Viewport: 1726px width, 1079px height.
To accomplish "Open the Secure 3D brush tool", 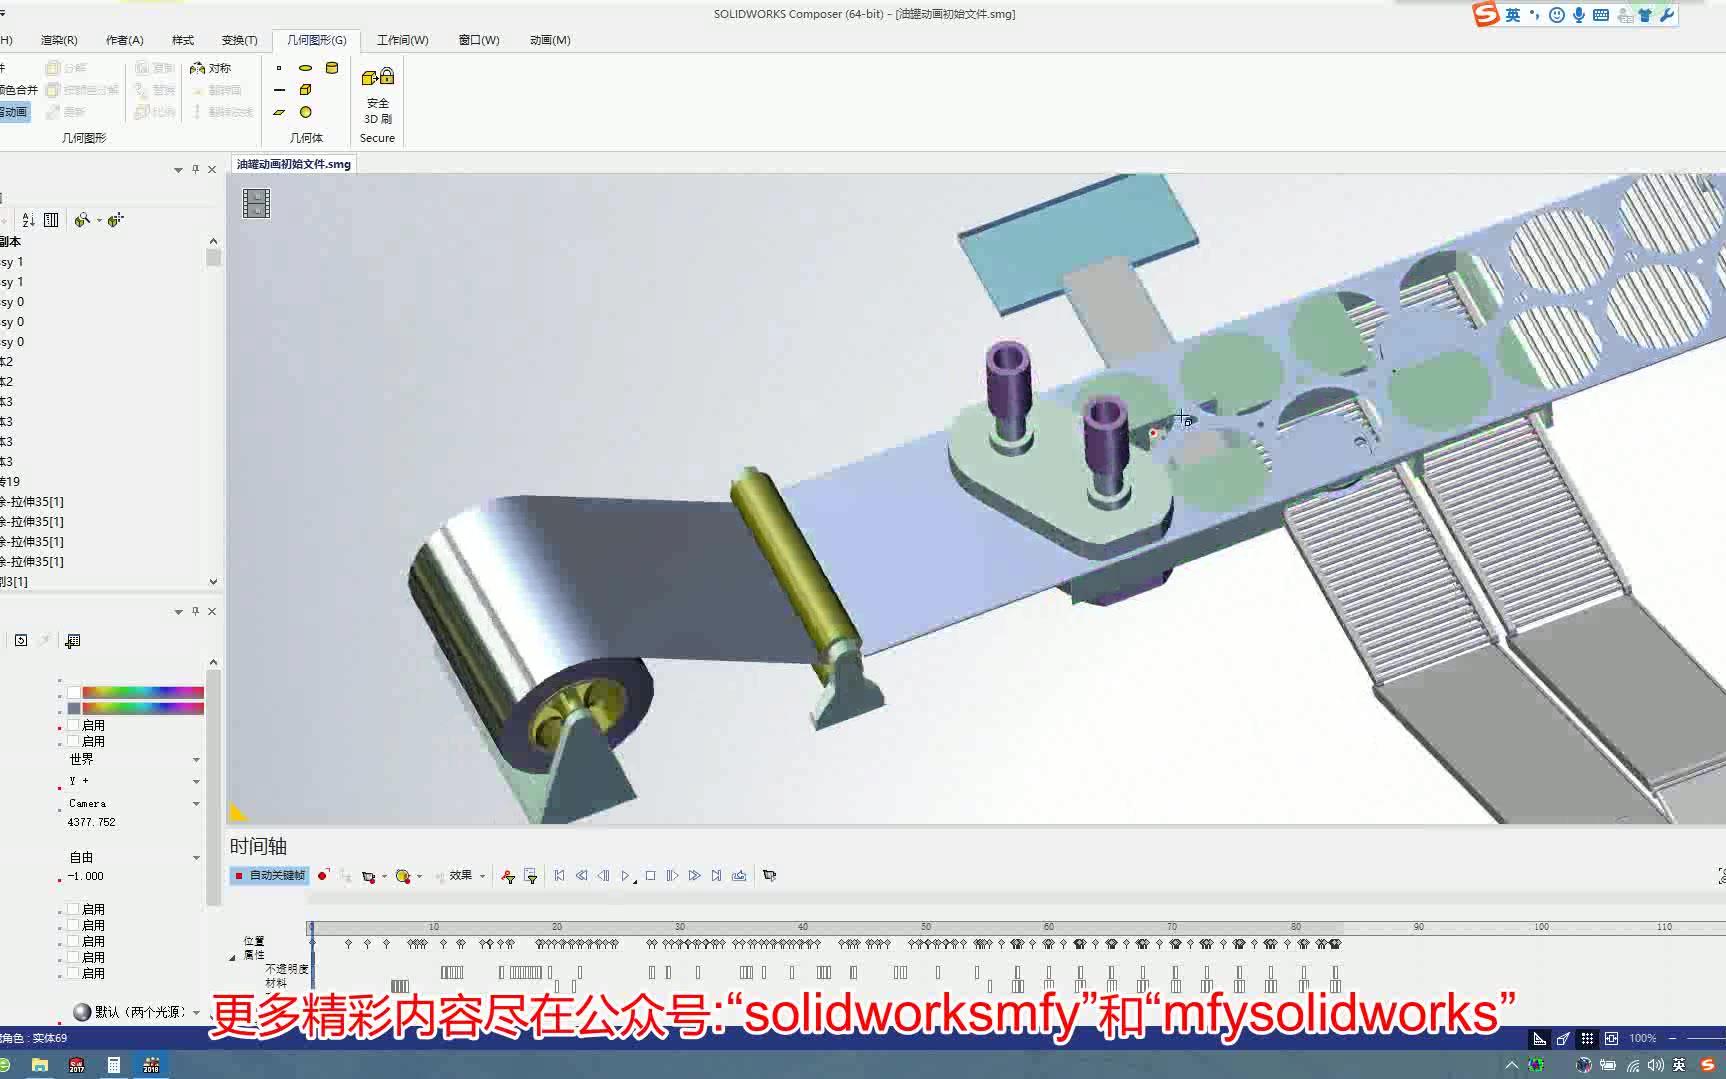I will 378,96.
